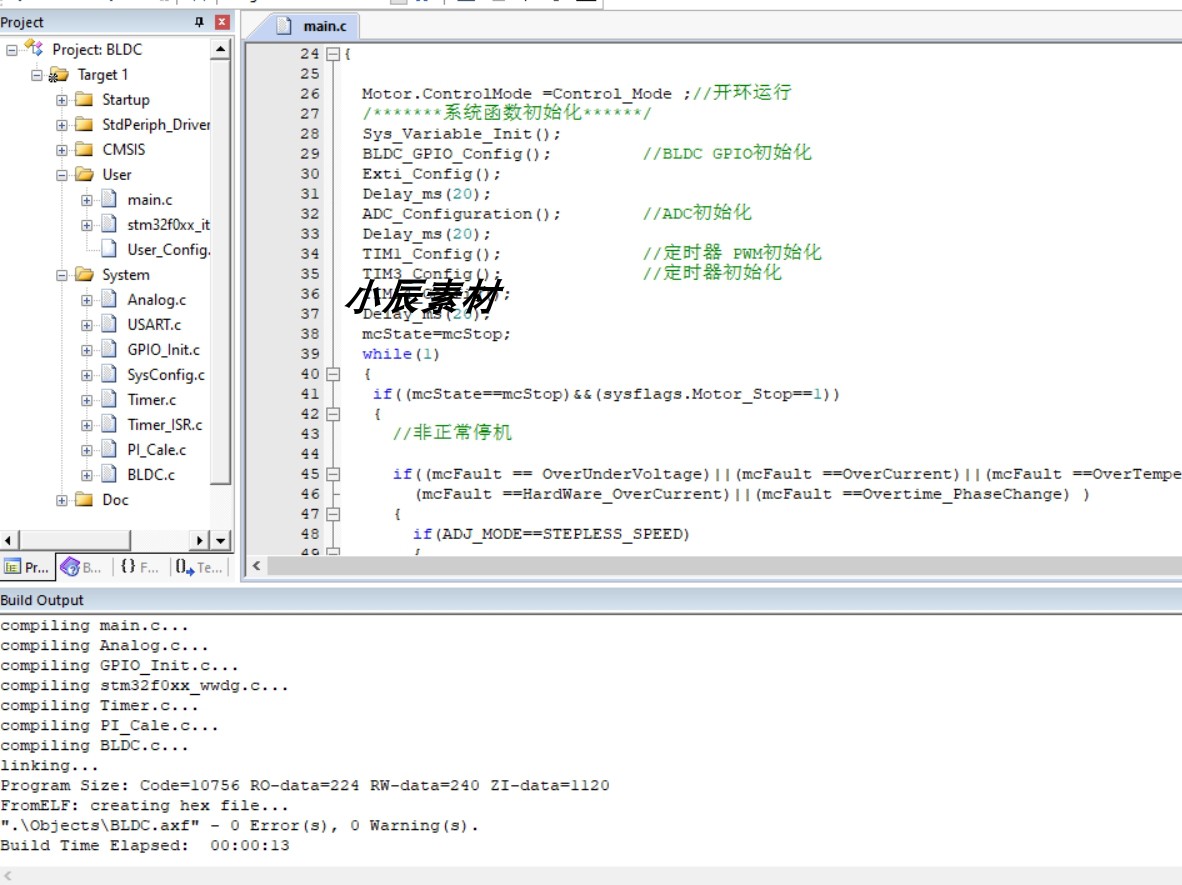The image size is (1182, 885).
Task: Select Timer.c in project tree
Action: (152, 400)
